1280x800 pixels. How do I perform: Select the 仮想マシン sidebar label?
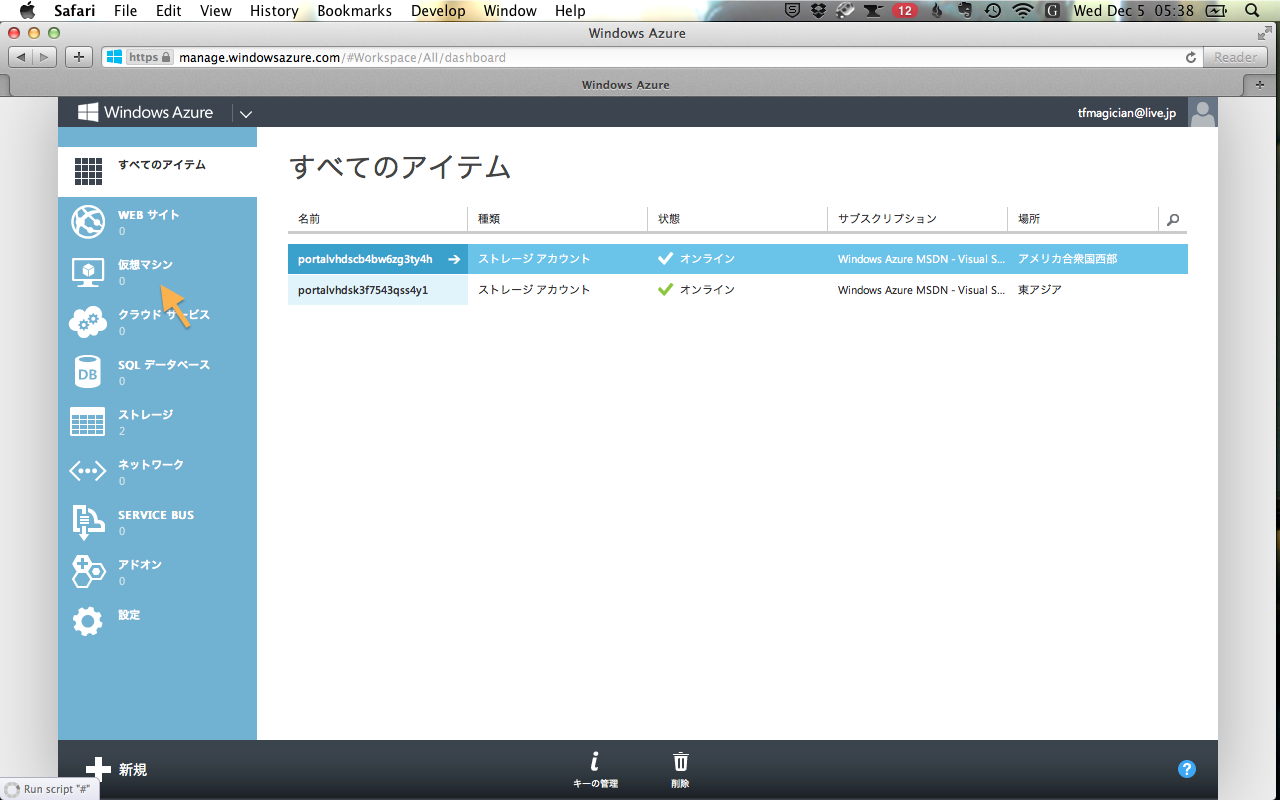(145, 265)
